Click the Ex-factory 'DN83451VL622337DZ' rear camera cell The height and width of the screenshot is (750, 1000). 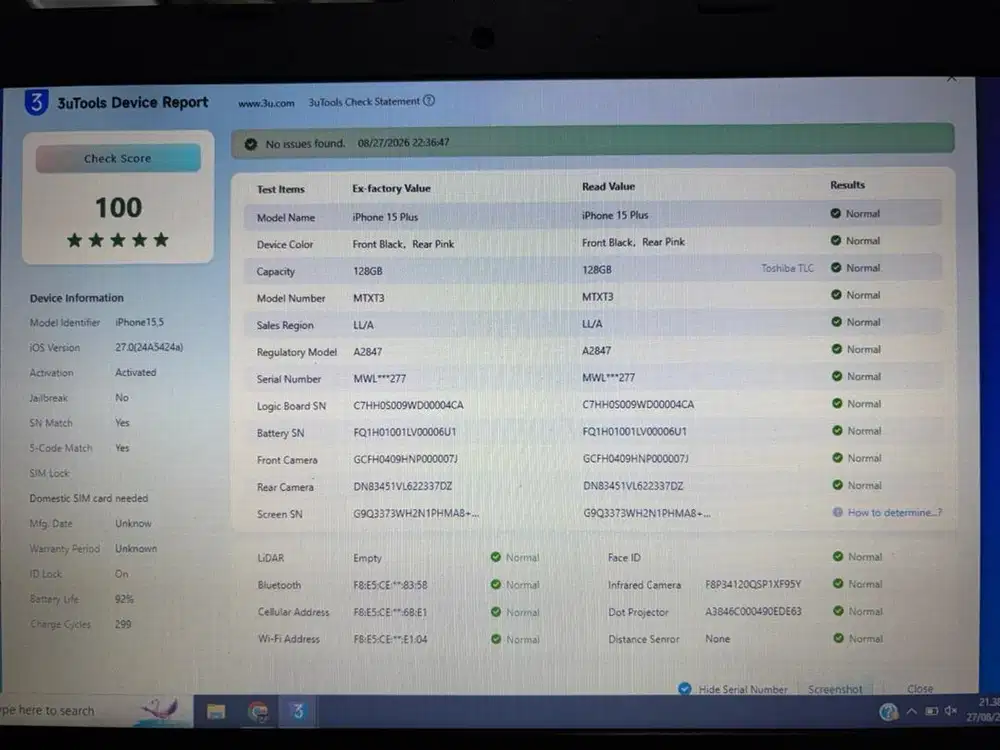402,486
